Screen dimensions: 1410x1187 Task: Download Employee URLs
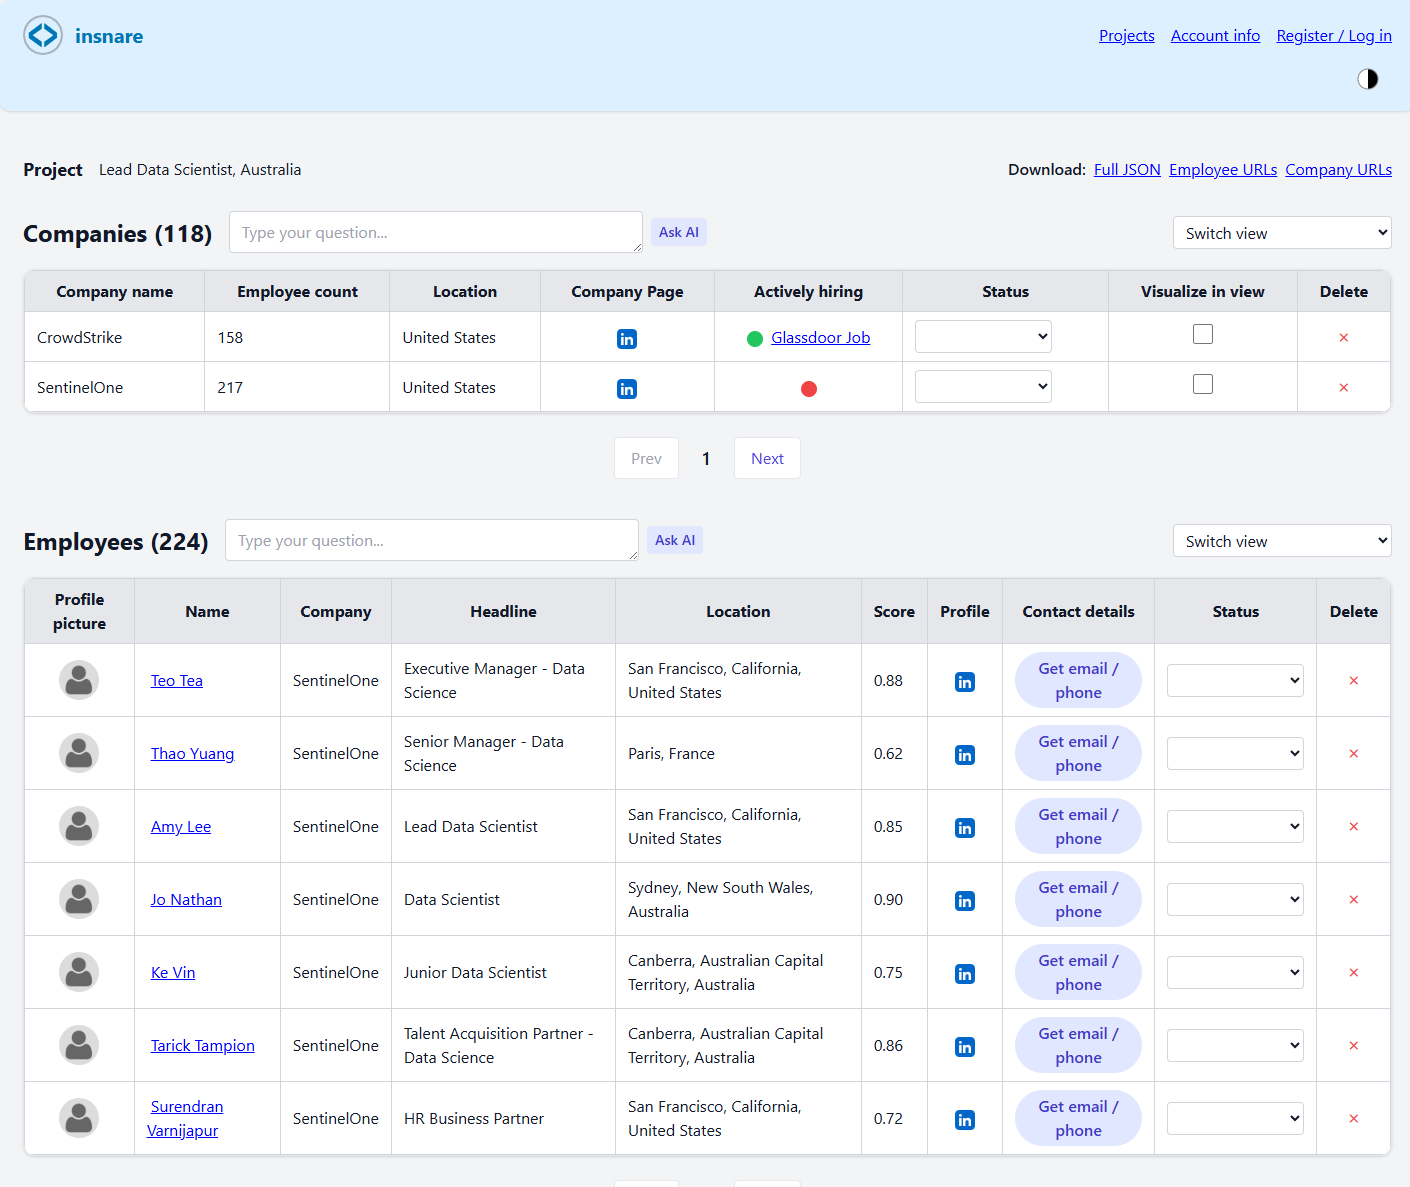1223,170
